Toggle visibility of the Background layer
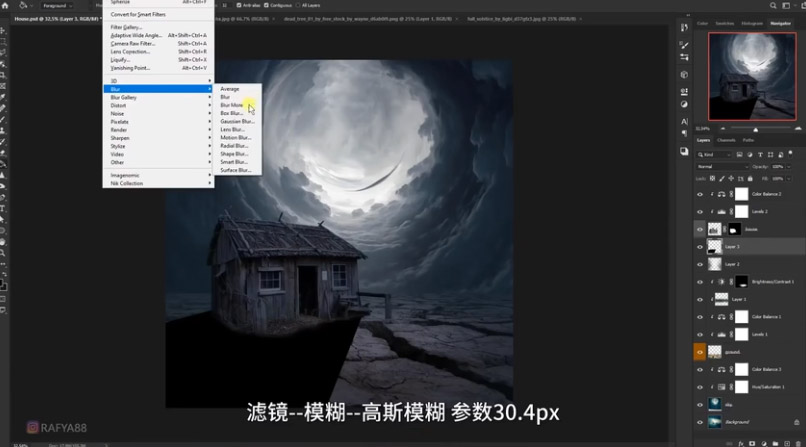This screenshot has width=806, height=447. [x=700, y=423]
